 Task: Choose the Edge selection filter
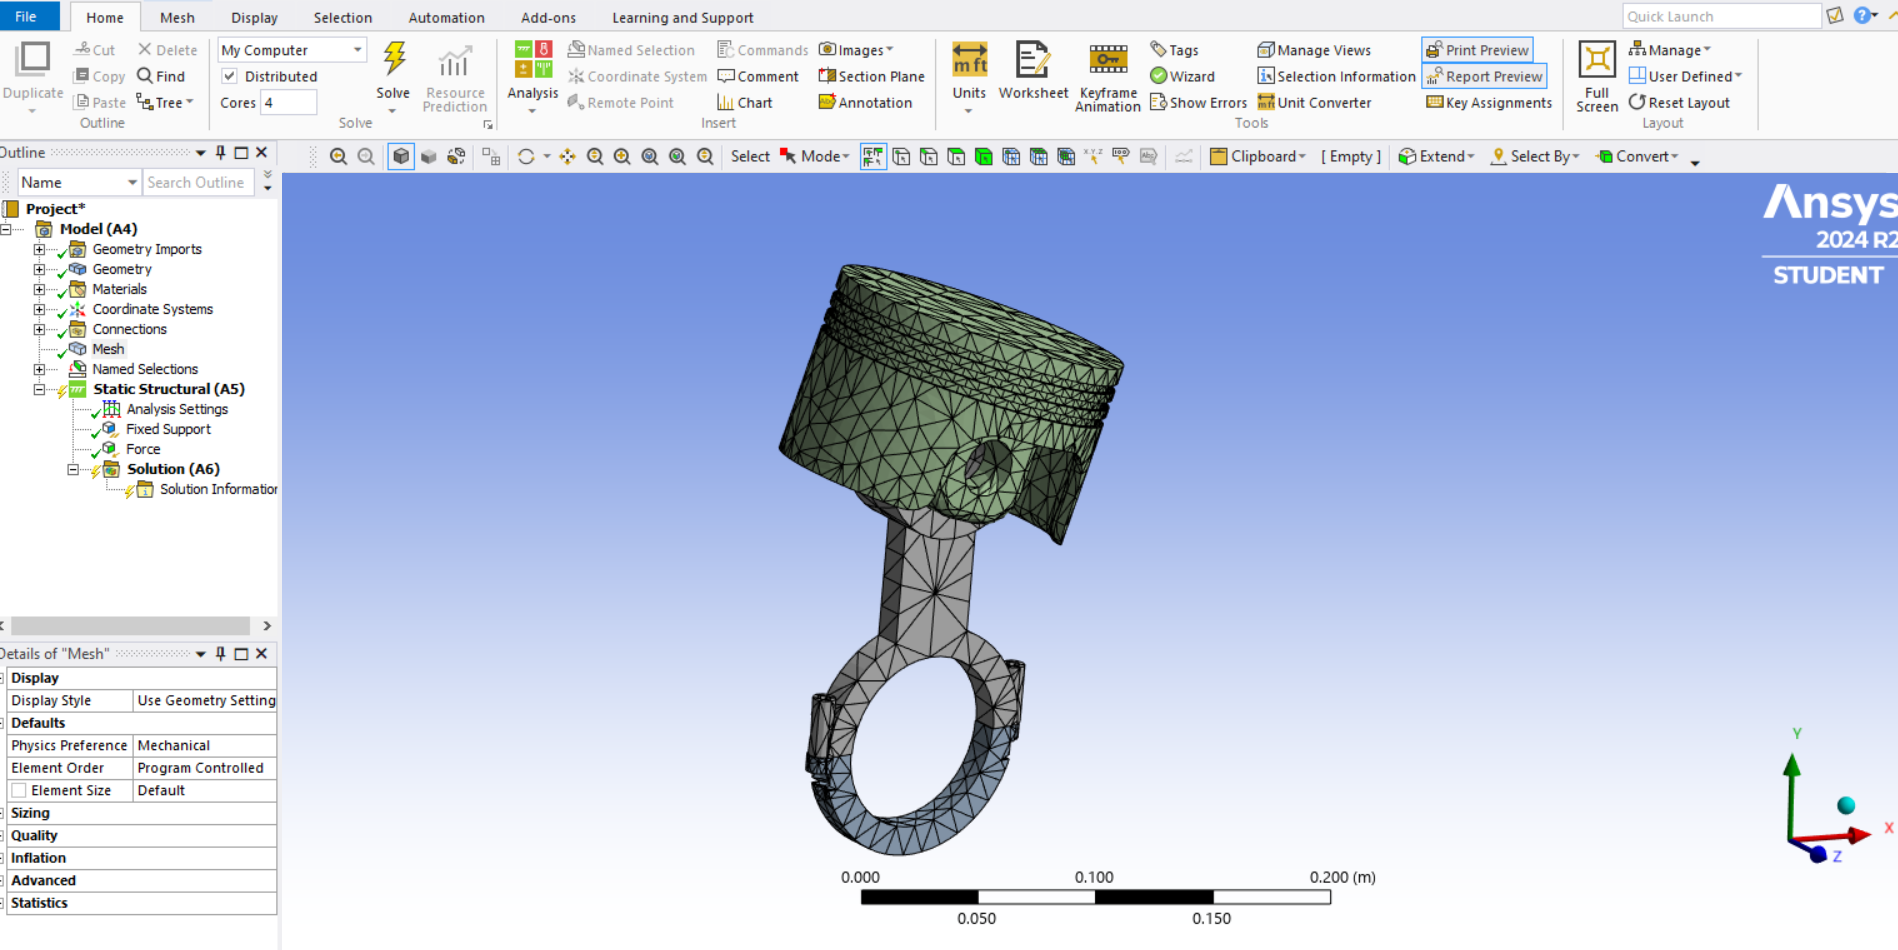[x=929, y=157]
